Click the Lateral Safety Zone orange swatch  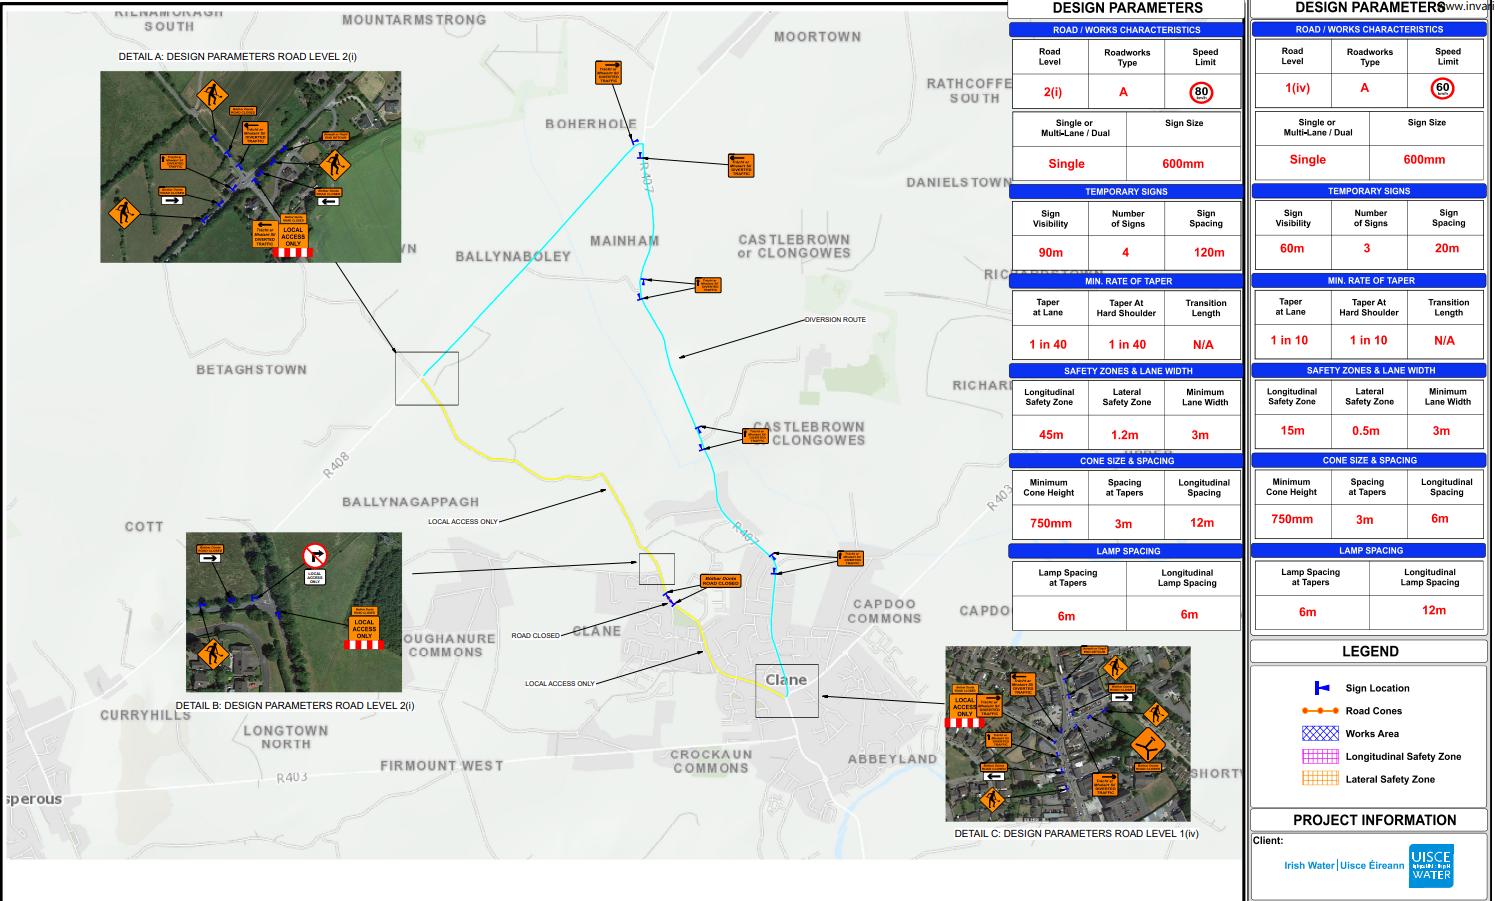pos(1320,779)
